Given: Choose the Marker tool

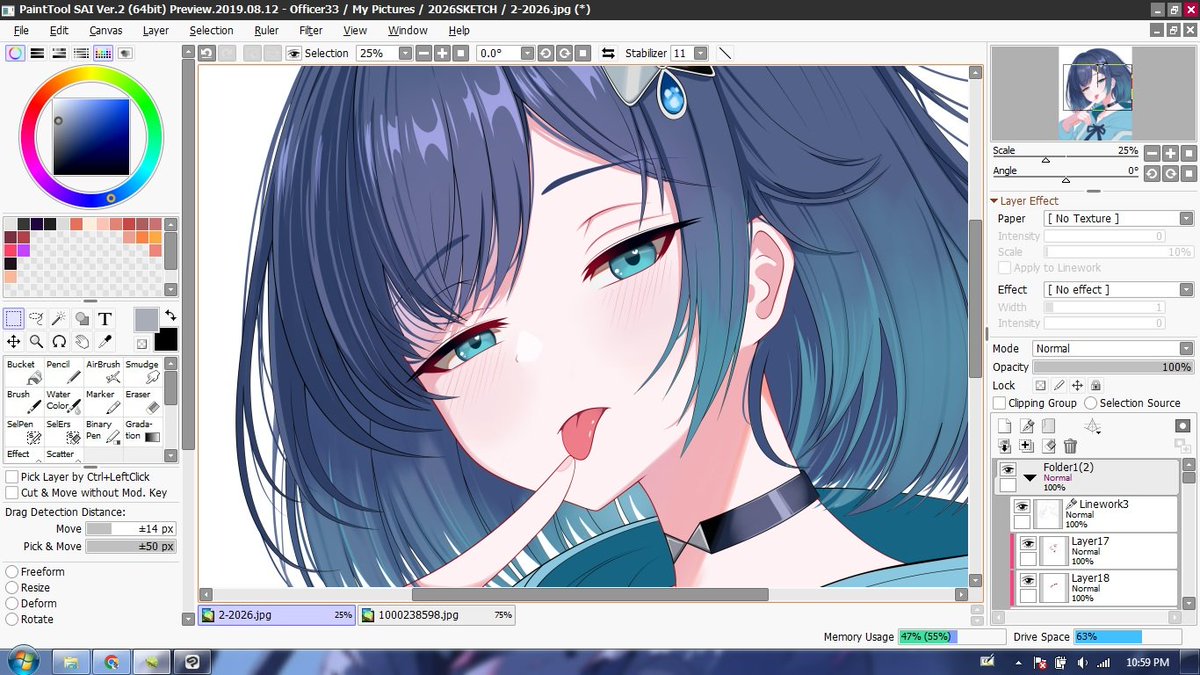Looking at the screenshot, I should pos(103,401).
